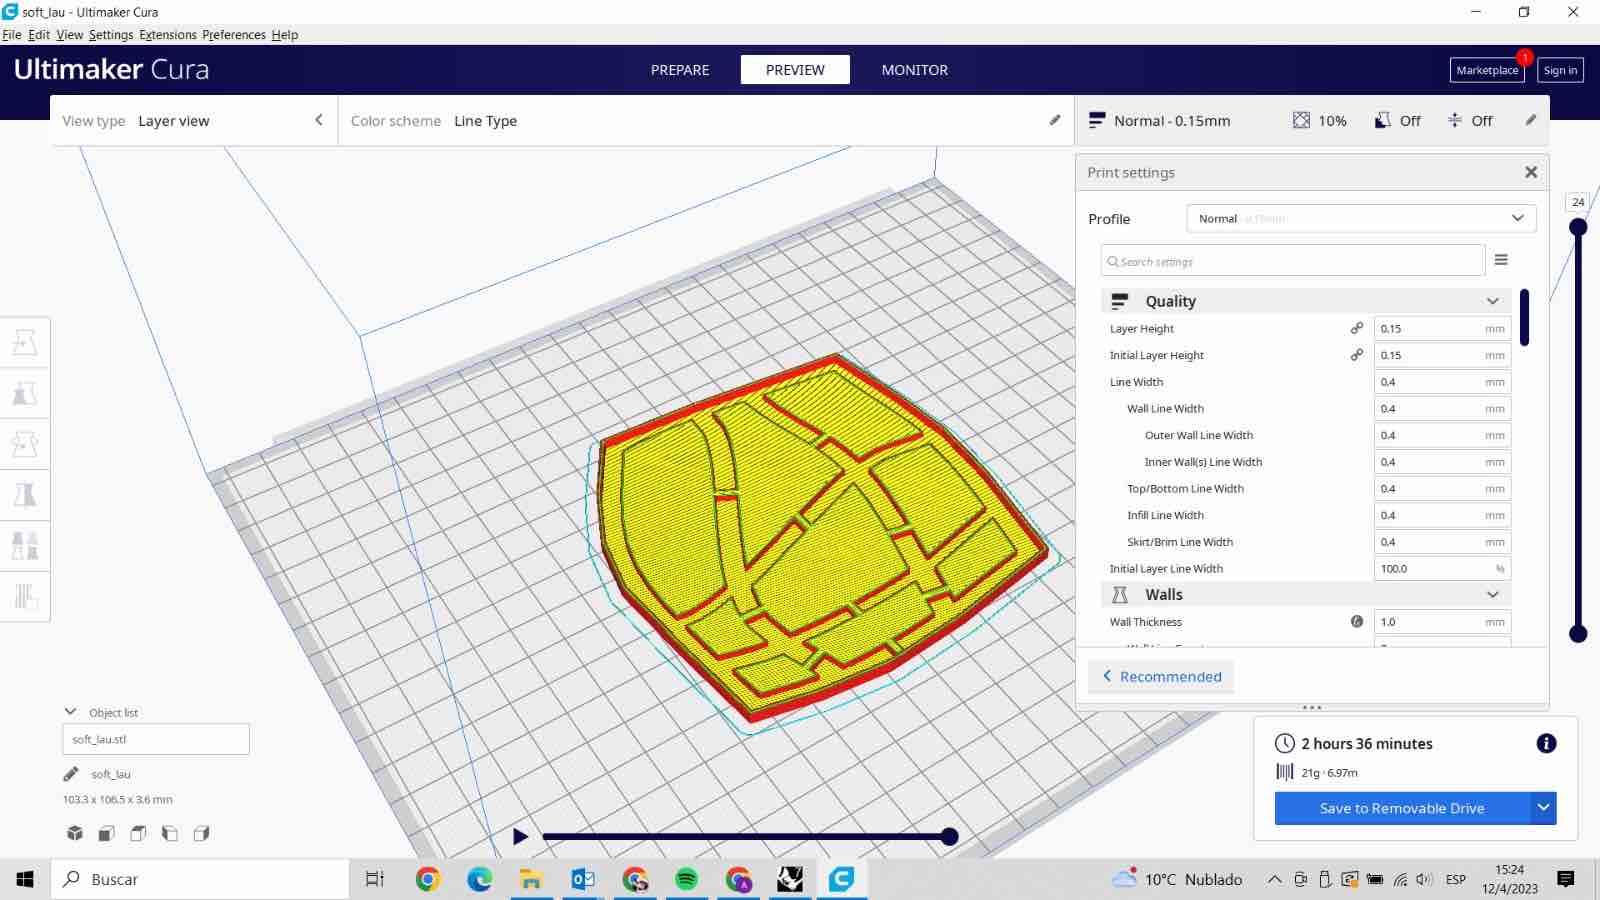Switch to front view icon
This screenshot has width=1600, height=900.
[x=106, y=833]
